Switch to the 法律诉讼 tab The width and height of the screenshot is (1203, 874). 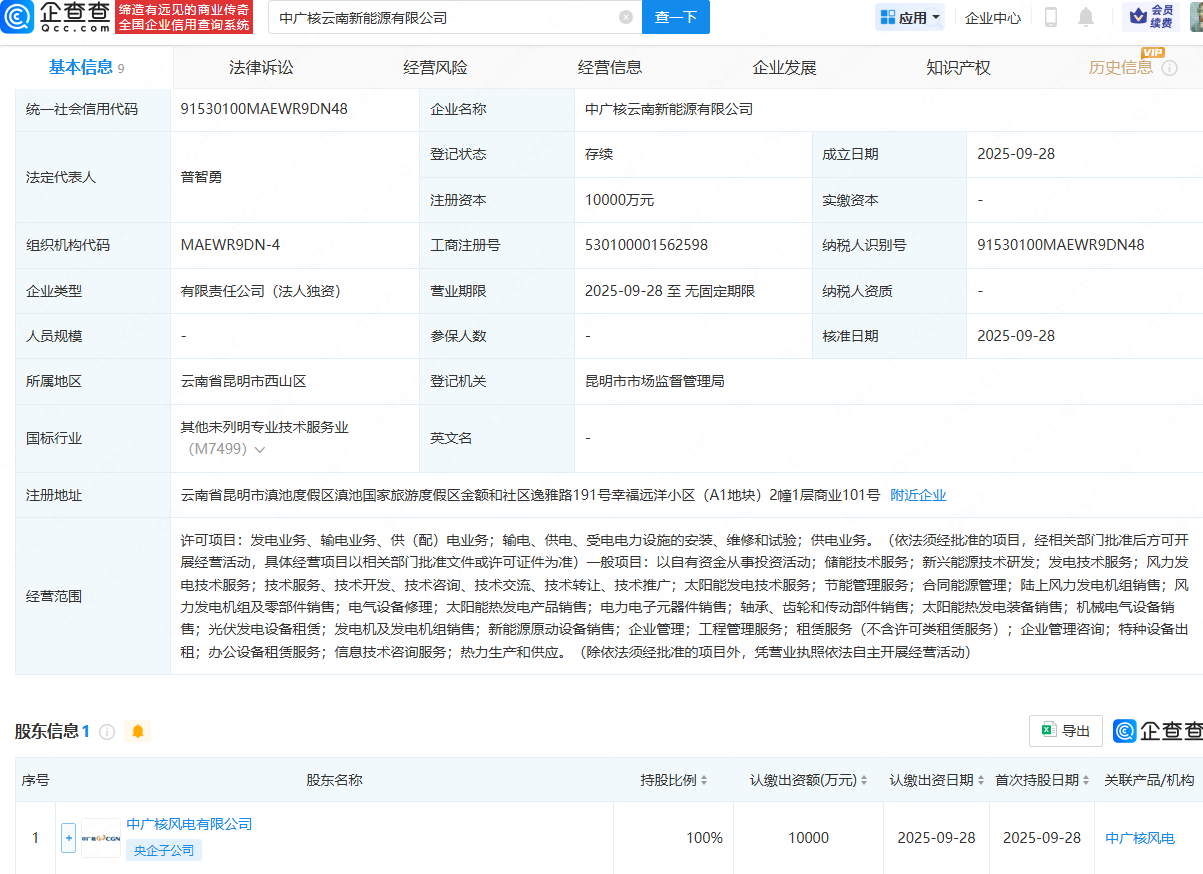[x=261, y=68]
